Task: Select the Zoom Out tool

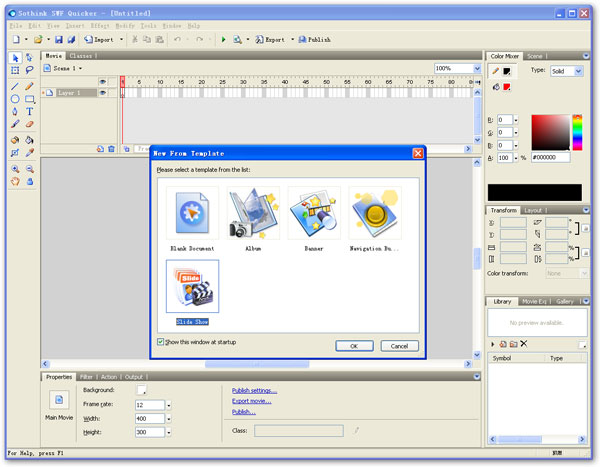Action: (x=29, y=169)
